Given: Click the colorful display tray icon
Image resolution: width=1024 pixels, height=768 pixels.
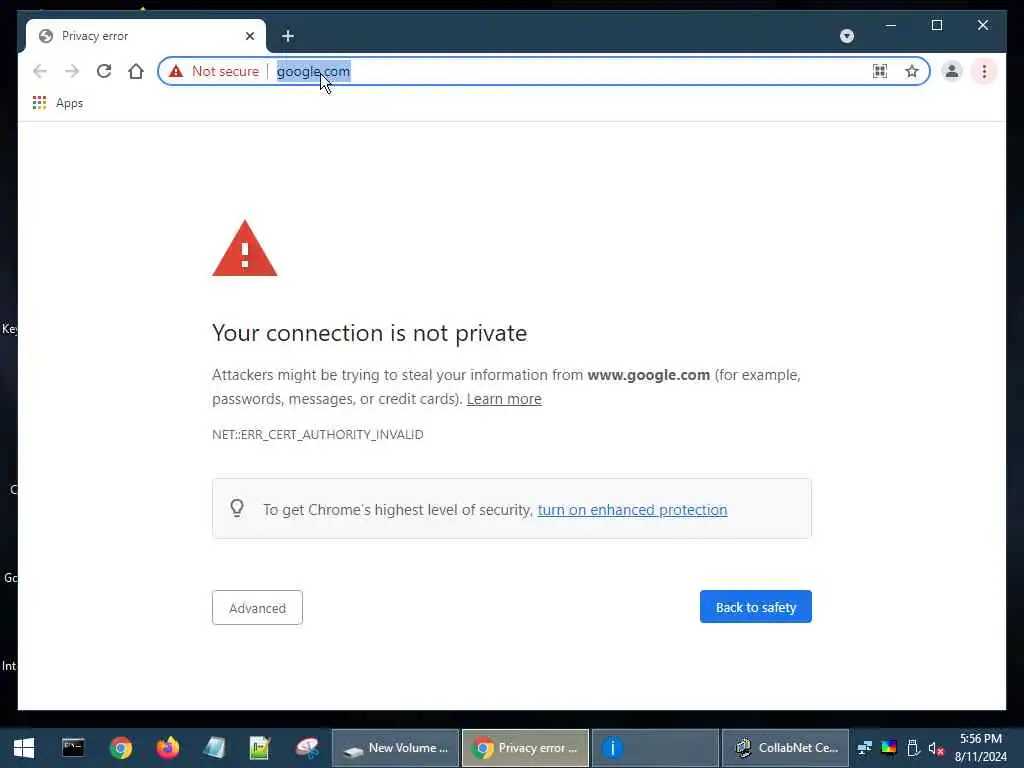Looking at the screenshot, I should (889, 748).
